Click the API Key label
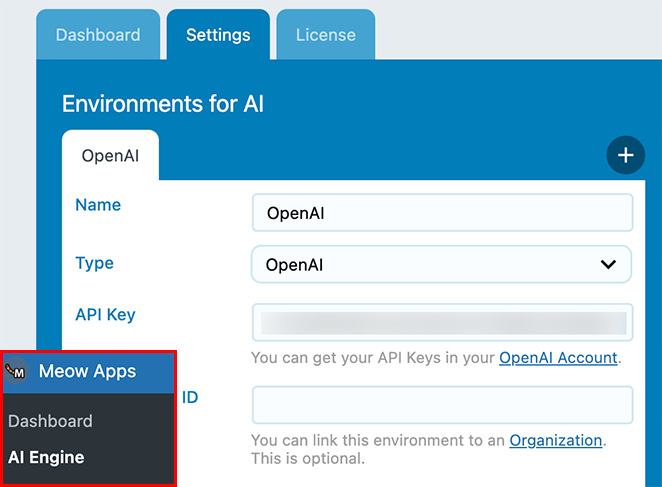 point(105,315)
